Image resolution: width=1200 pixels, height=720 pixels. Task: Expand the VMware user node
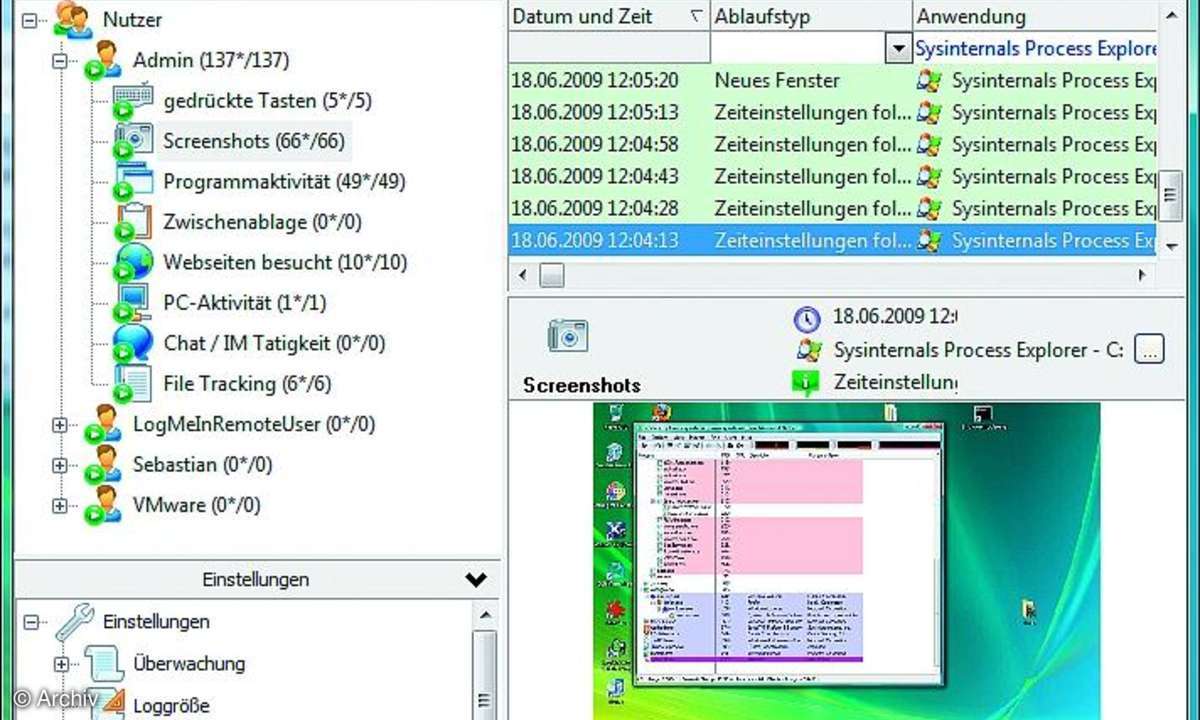click(59, 506)
